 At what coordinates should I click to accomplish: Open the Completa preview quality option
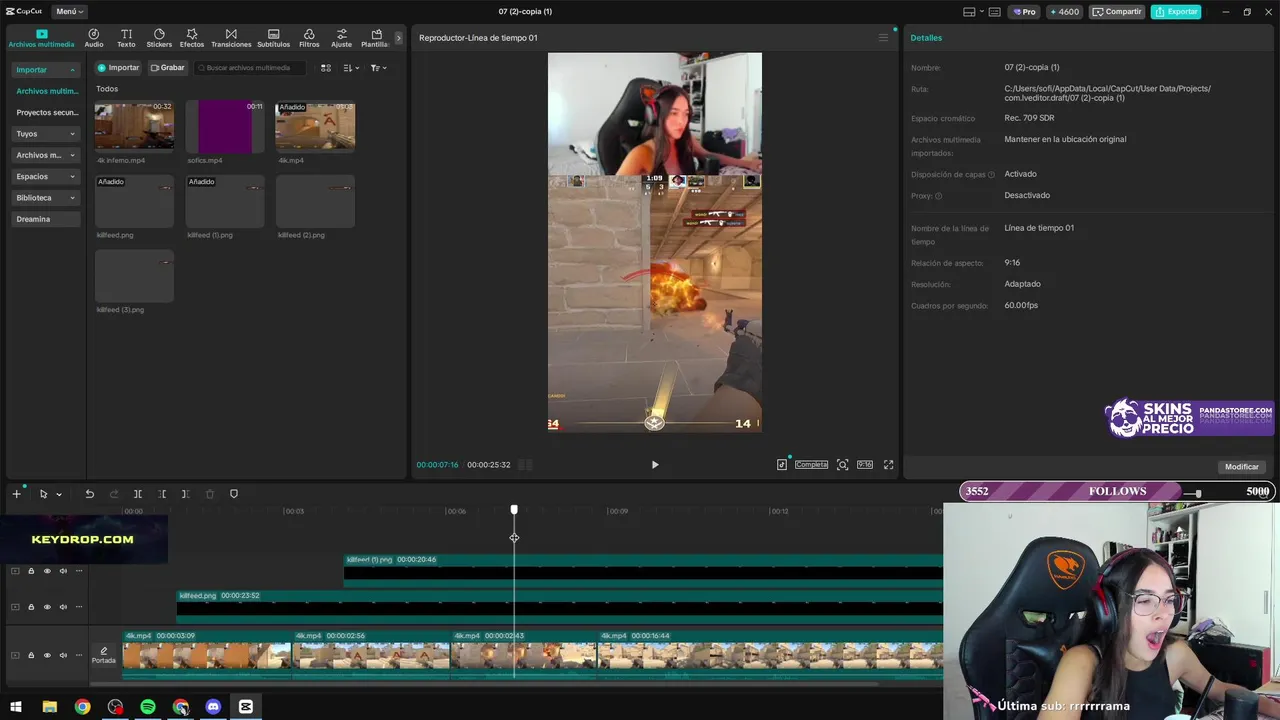click(x=811, y=465)
